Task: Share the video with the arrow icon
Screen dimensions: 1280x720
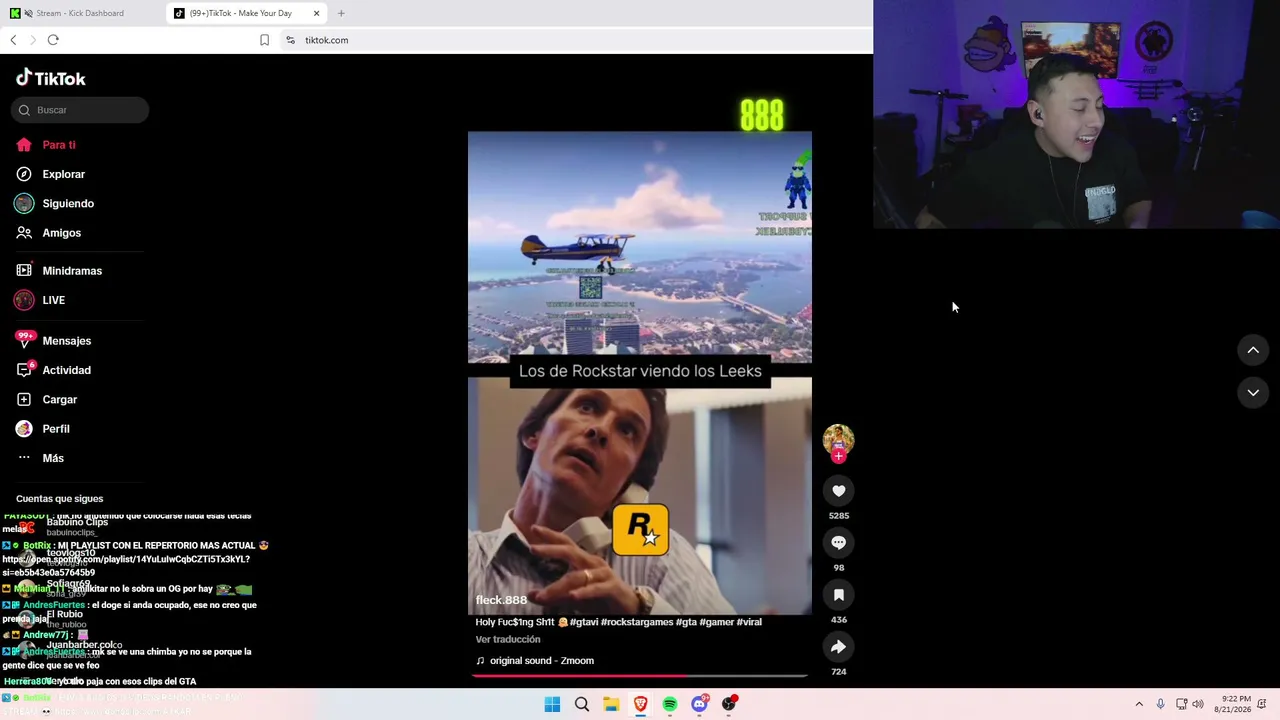Action: [x=838, y=647]
